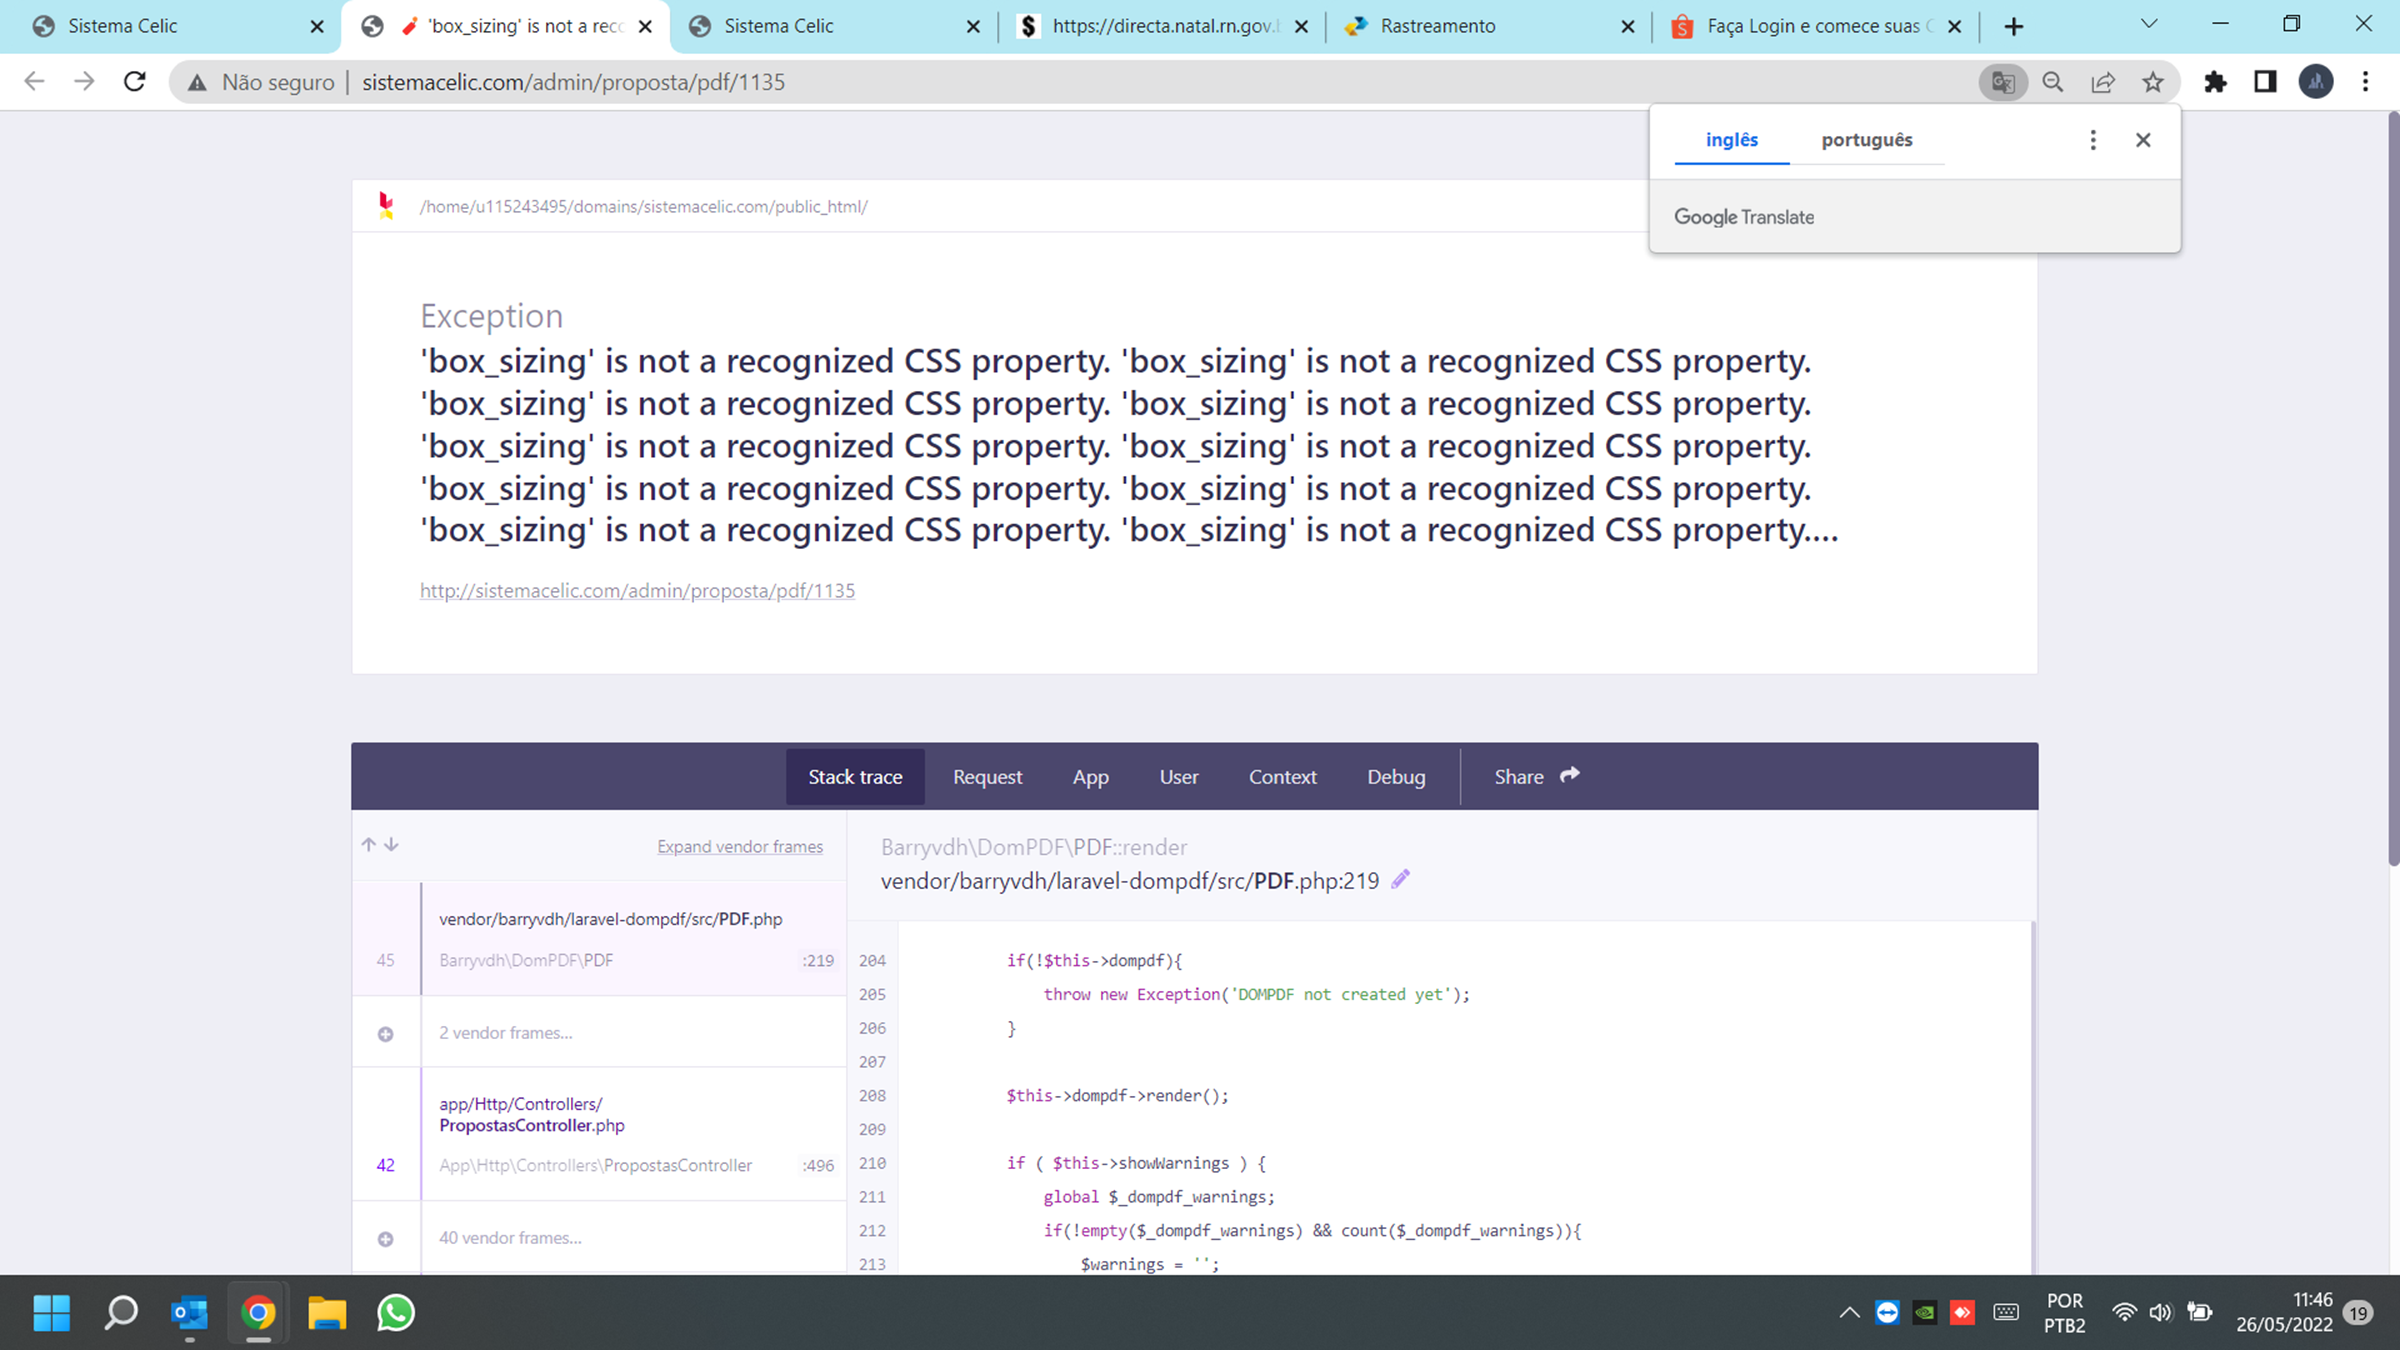The width and height of the screenshot is (2400, 1350).
Task: Click the down arrow in the stack trace panel
Action: 392,845
